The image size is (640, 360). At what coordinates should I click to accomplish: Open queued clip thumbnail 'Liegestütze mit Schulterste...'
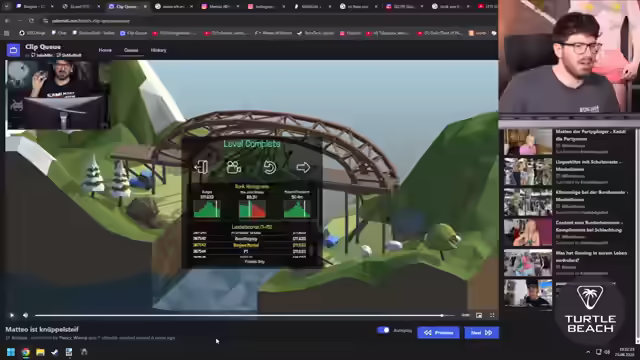tap(528, 172)
